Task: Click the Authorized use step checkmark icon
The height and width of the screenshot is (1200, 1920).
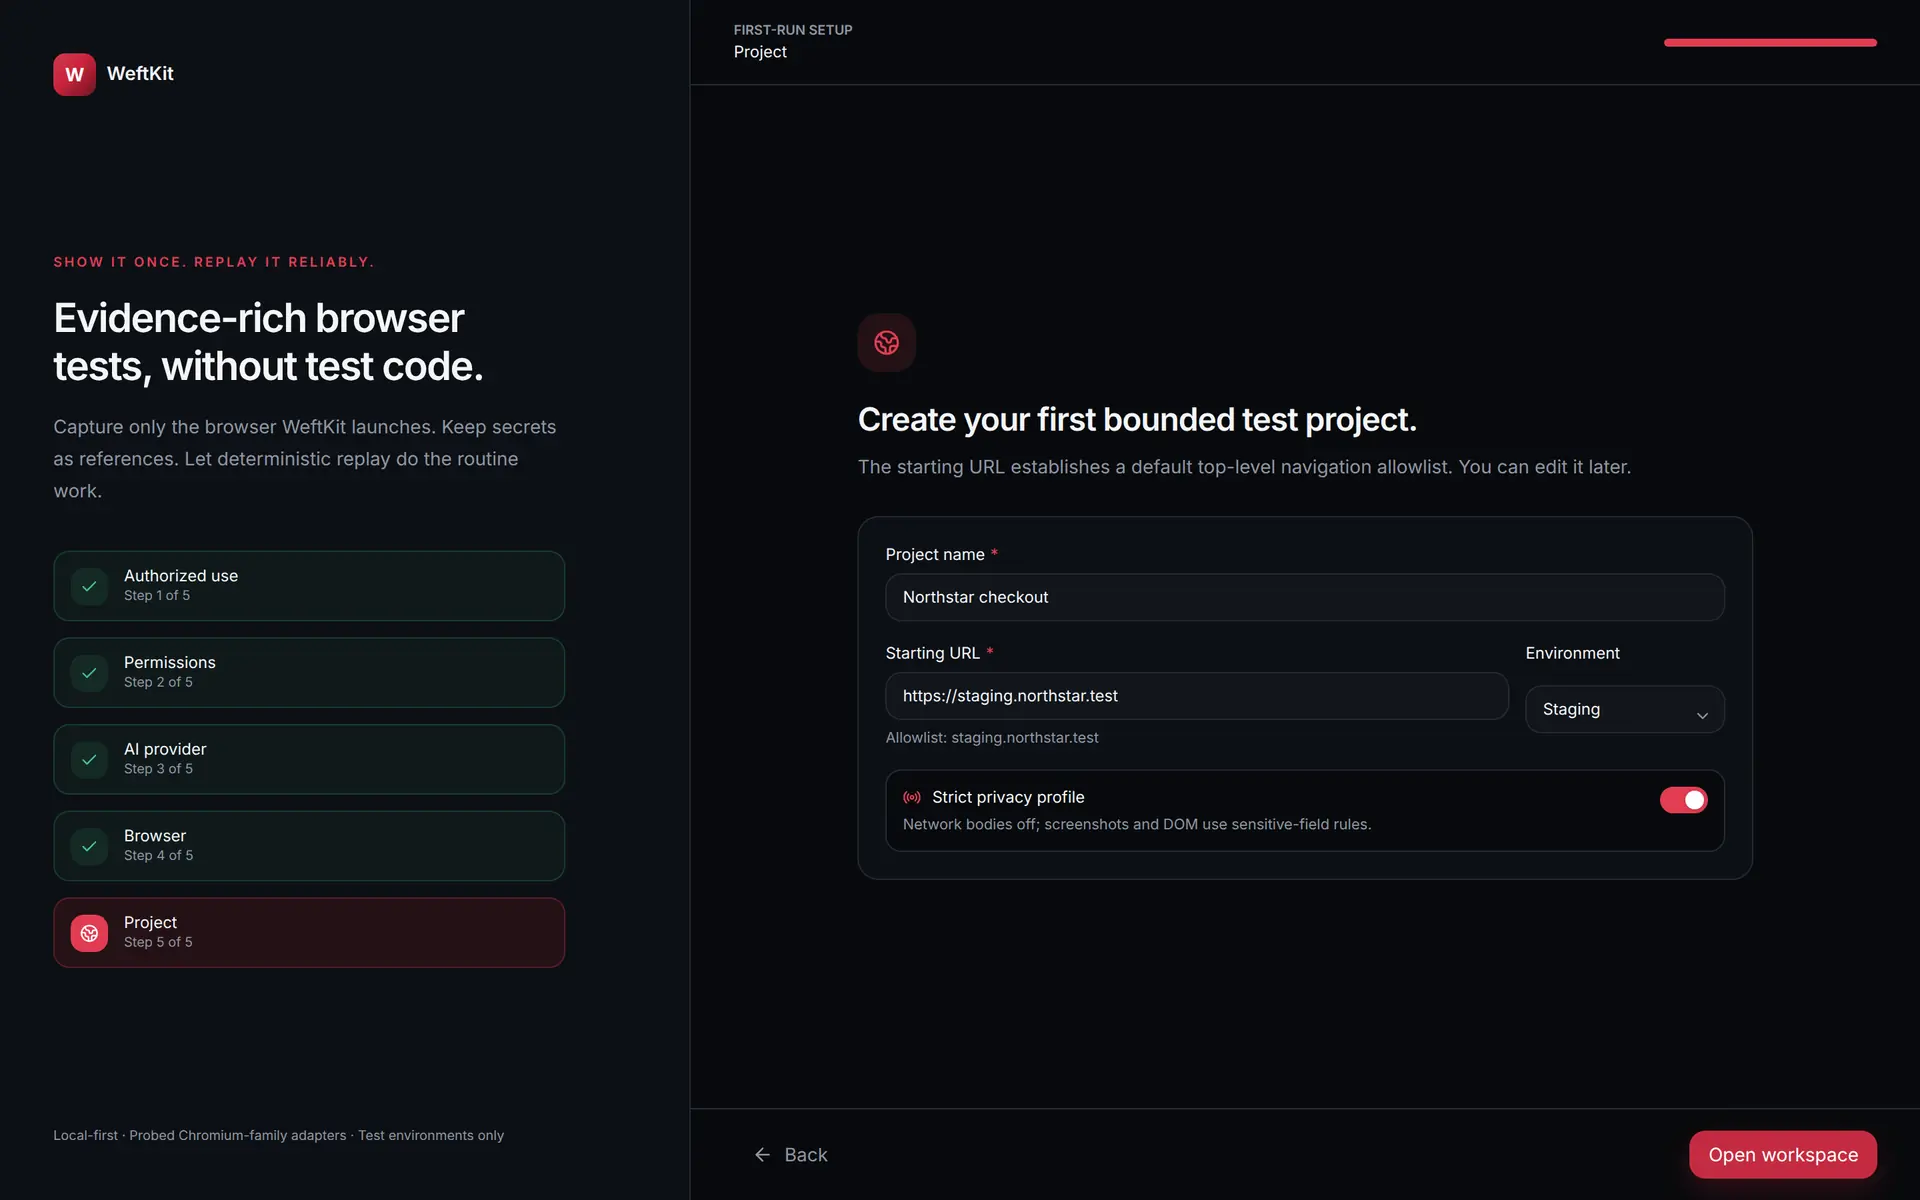Action: click(x=89, y=586)
